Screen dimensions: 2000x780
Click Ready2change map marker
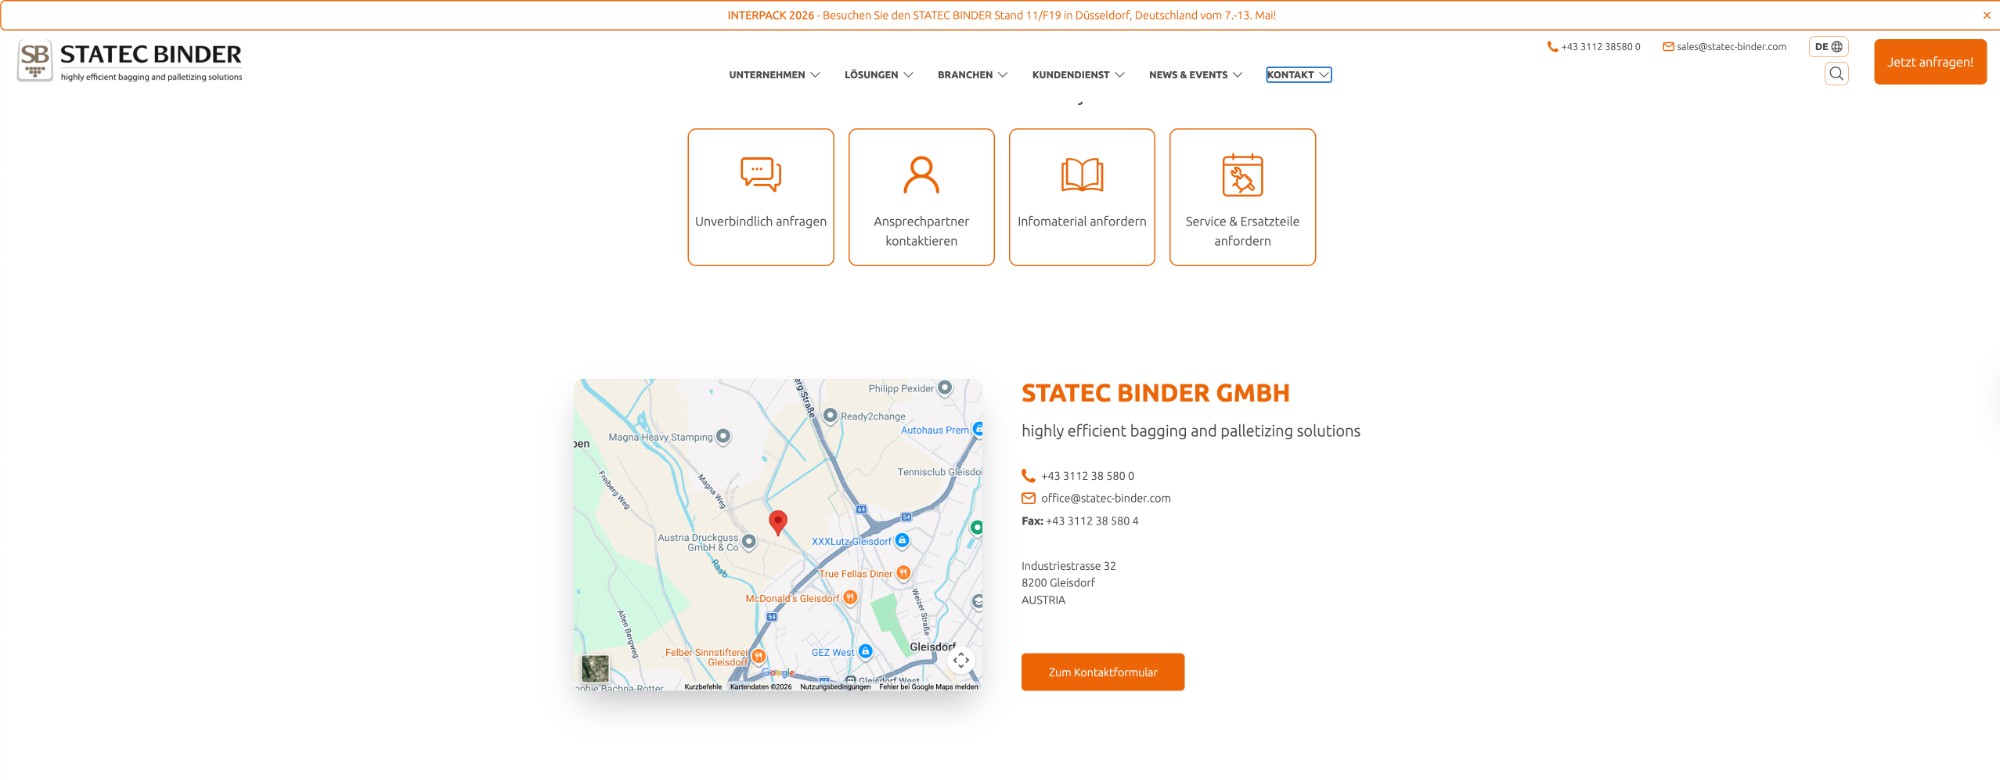click(x=830, y=415)
